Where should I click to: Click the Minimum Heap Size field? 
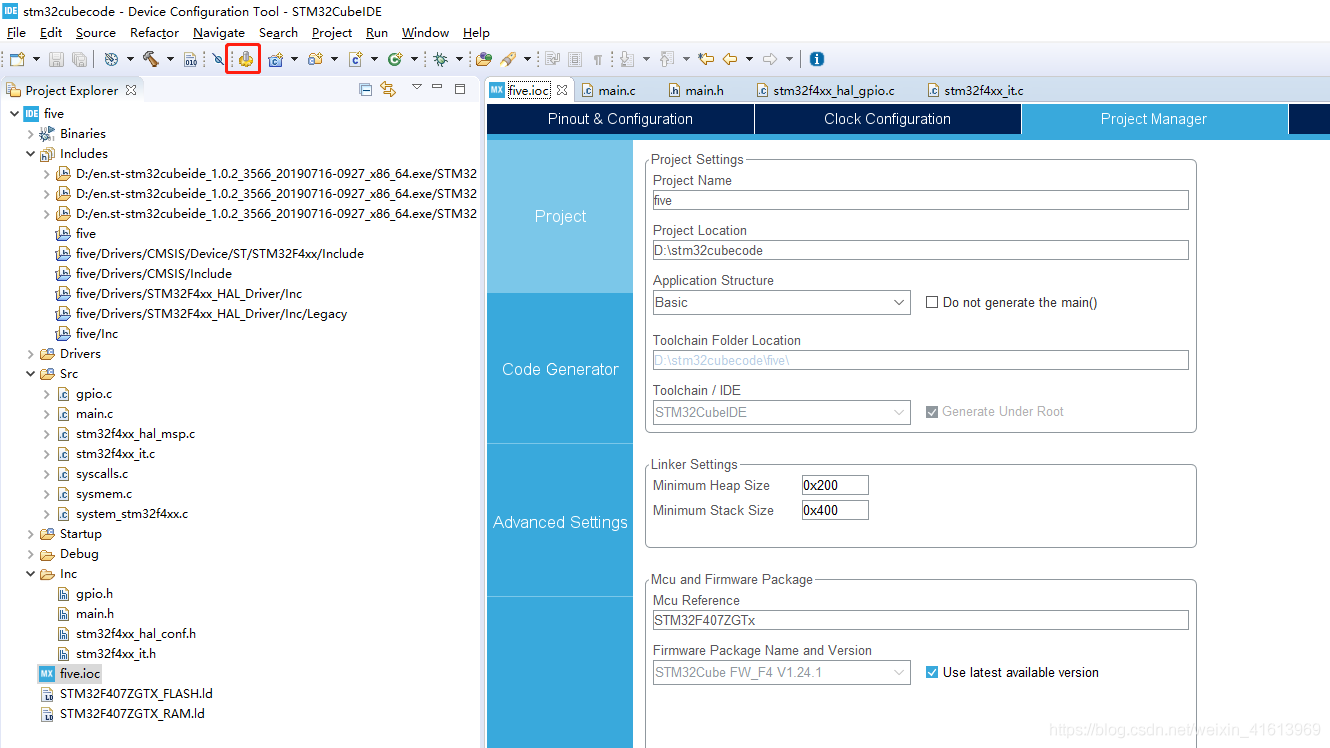pyautogui.click(x=835, y=485)
